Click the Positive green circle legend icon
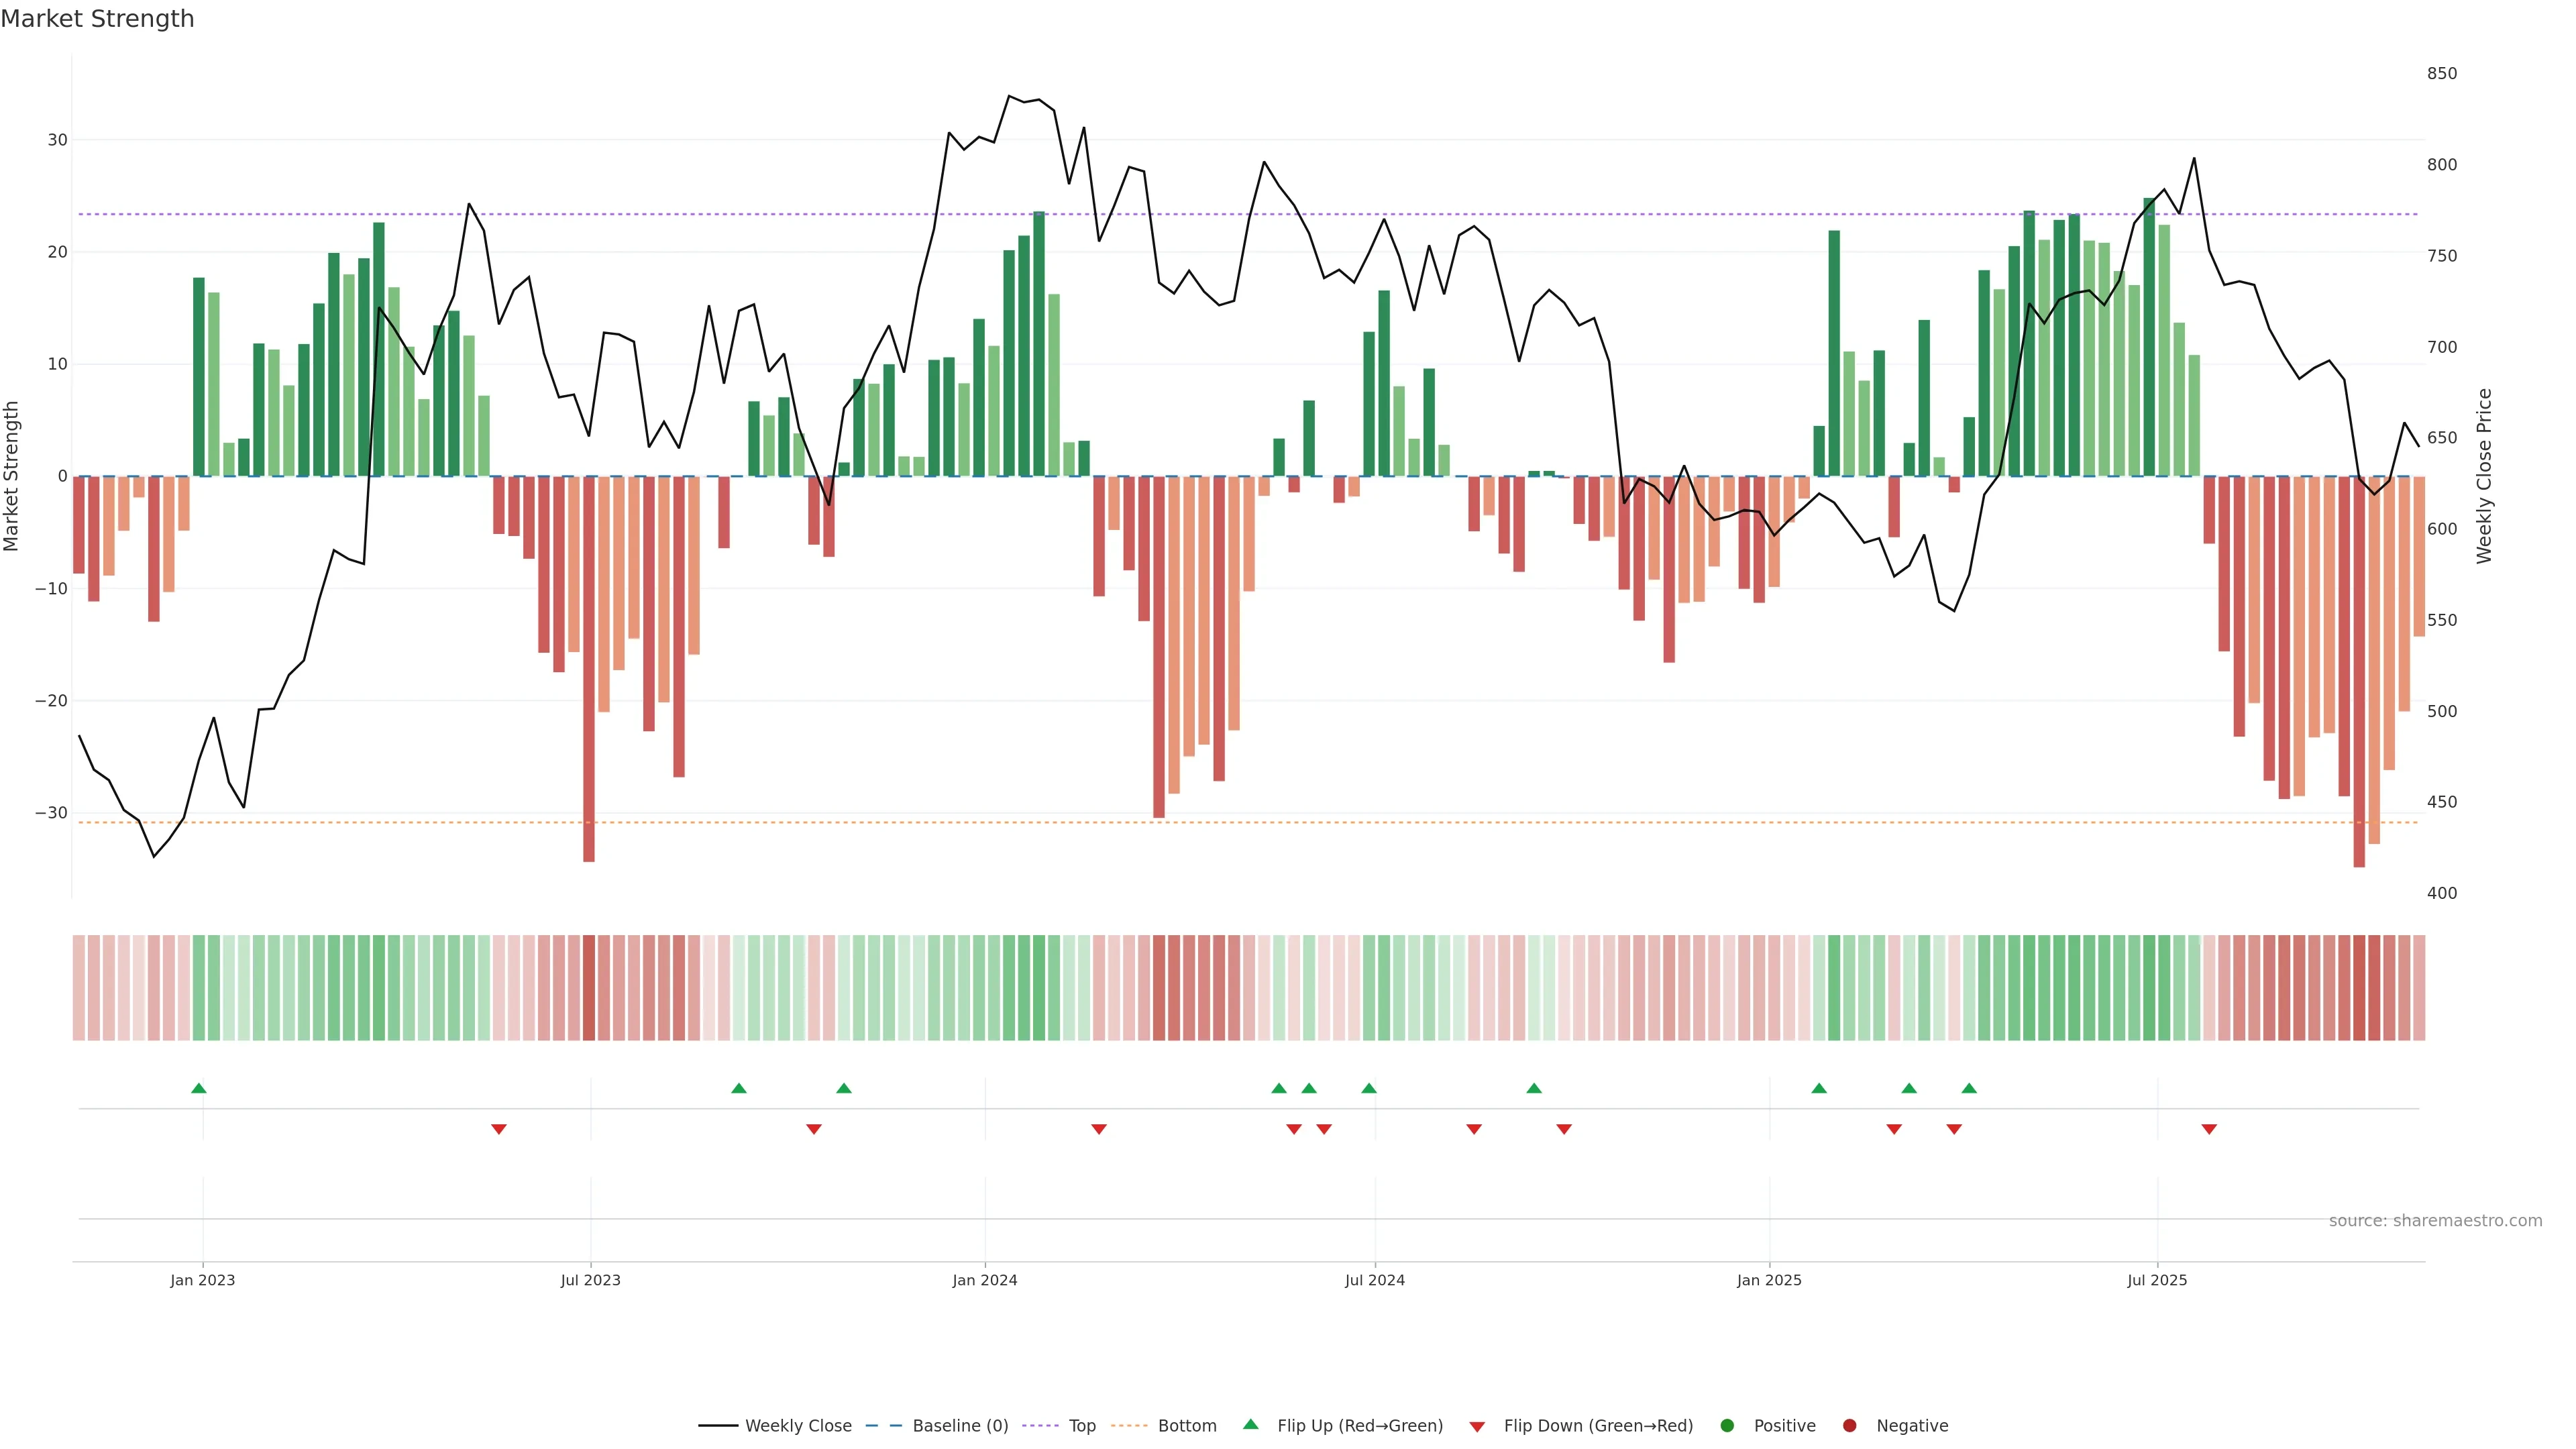 1727,1426
